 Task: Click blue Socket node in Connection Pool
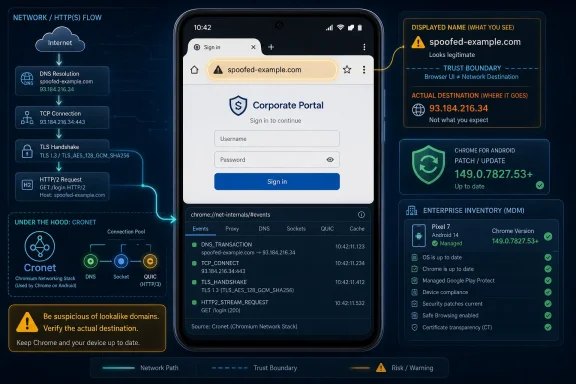pyautogui.click(x=121, y=261)
